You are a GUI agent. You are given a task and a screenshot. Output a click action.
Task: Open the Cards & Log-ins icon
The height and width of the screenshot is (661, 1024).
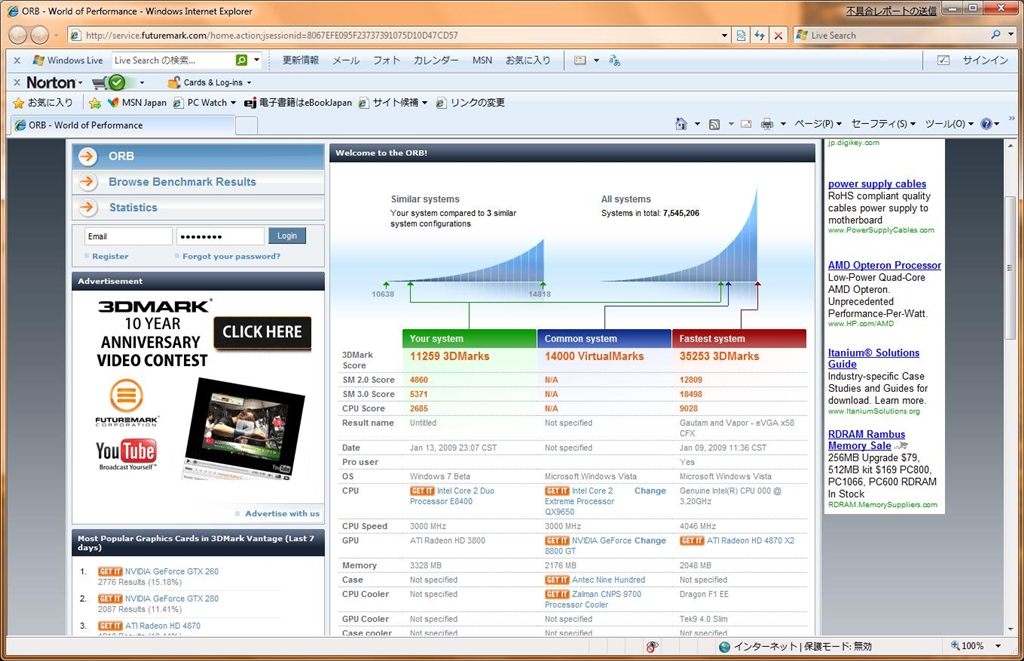tap(174, 82)
